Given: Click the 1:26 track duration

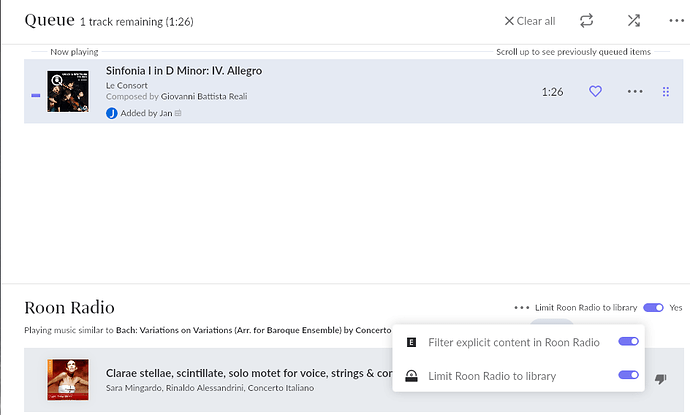Looking at the screenshot, I should (552, 92).
